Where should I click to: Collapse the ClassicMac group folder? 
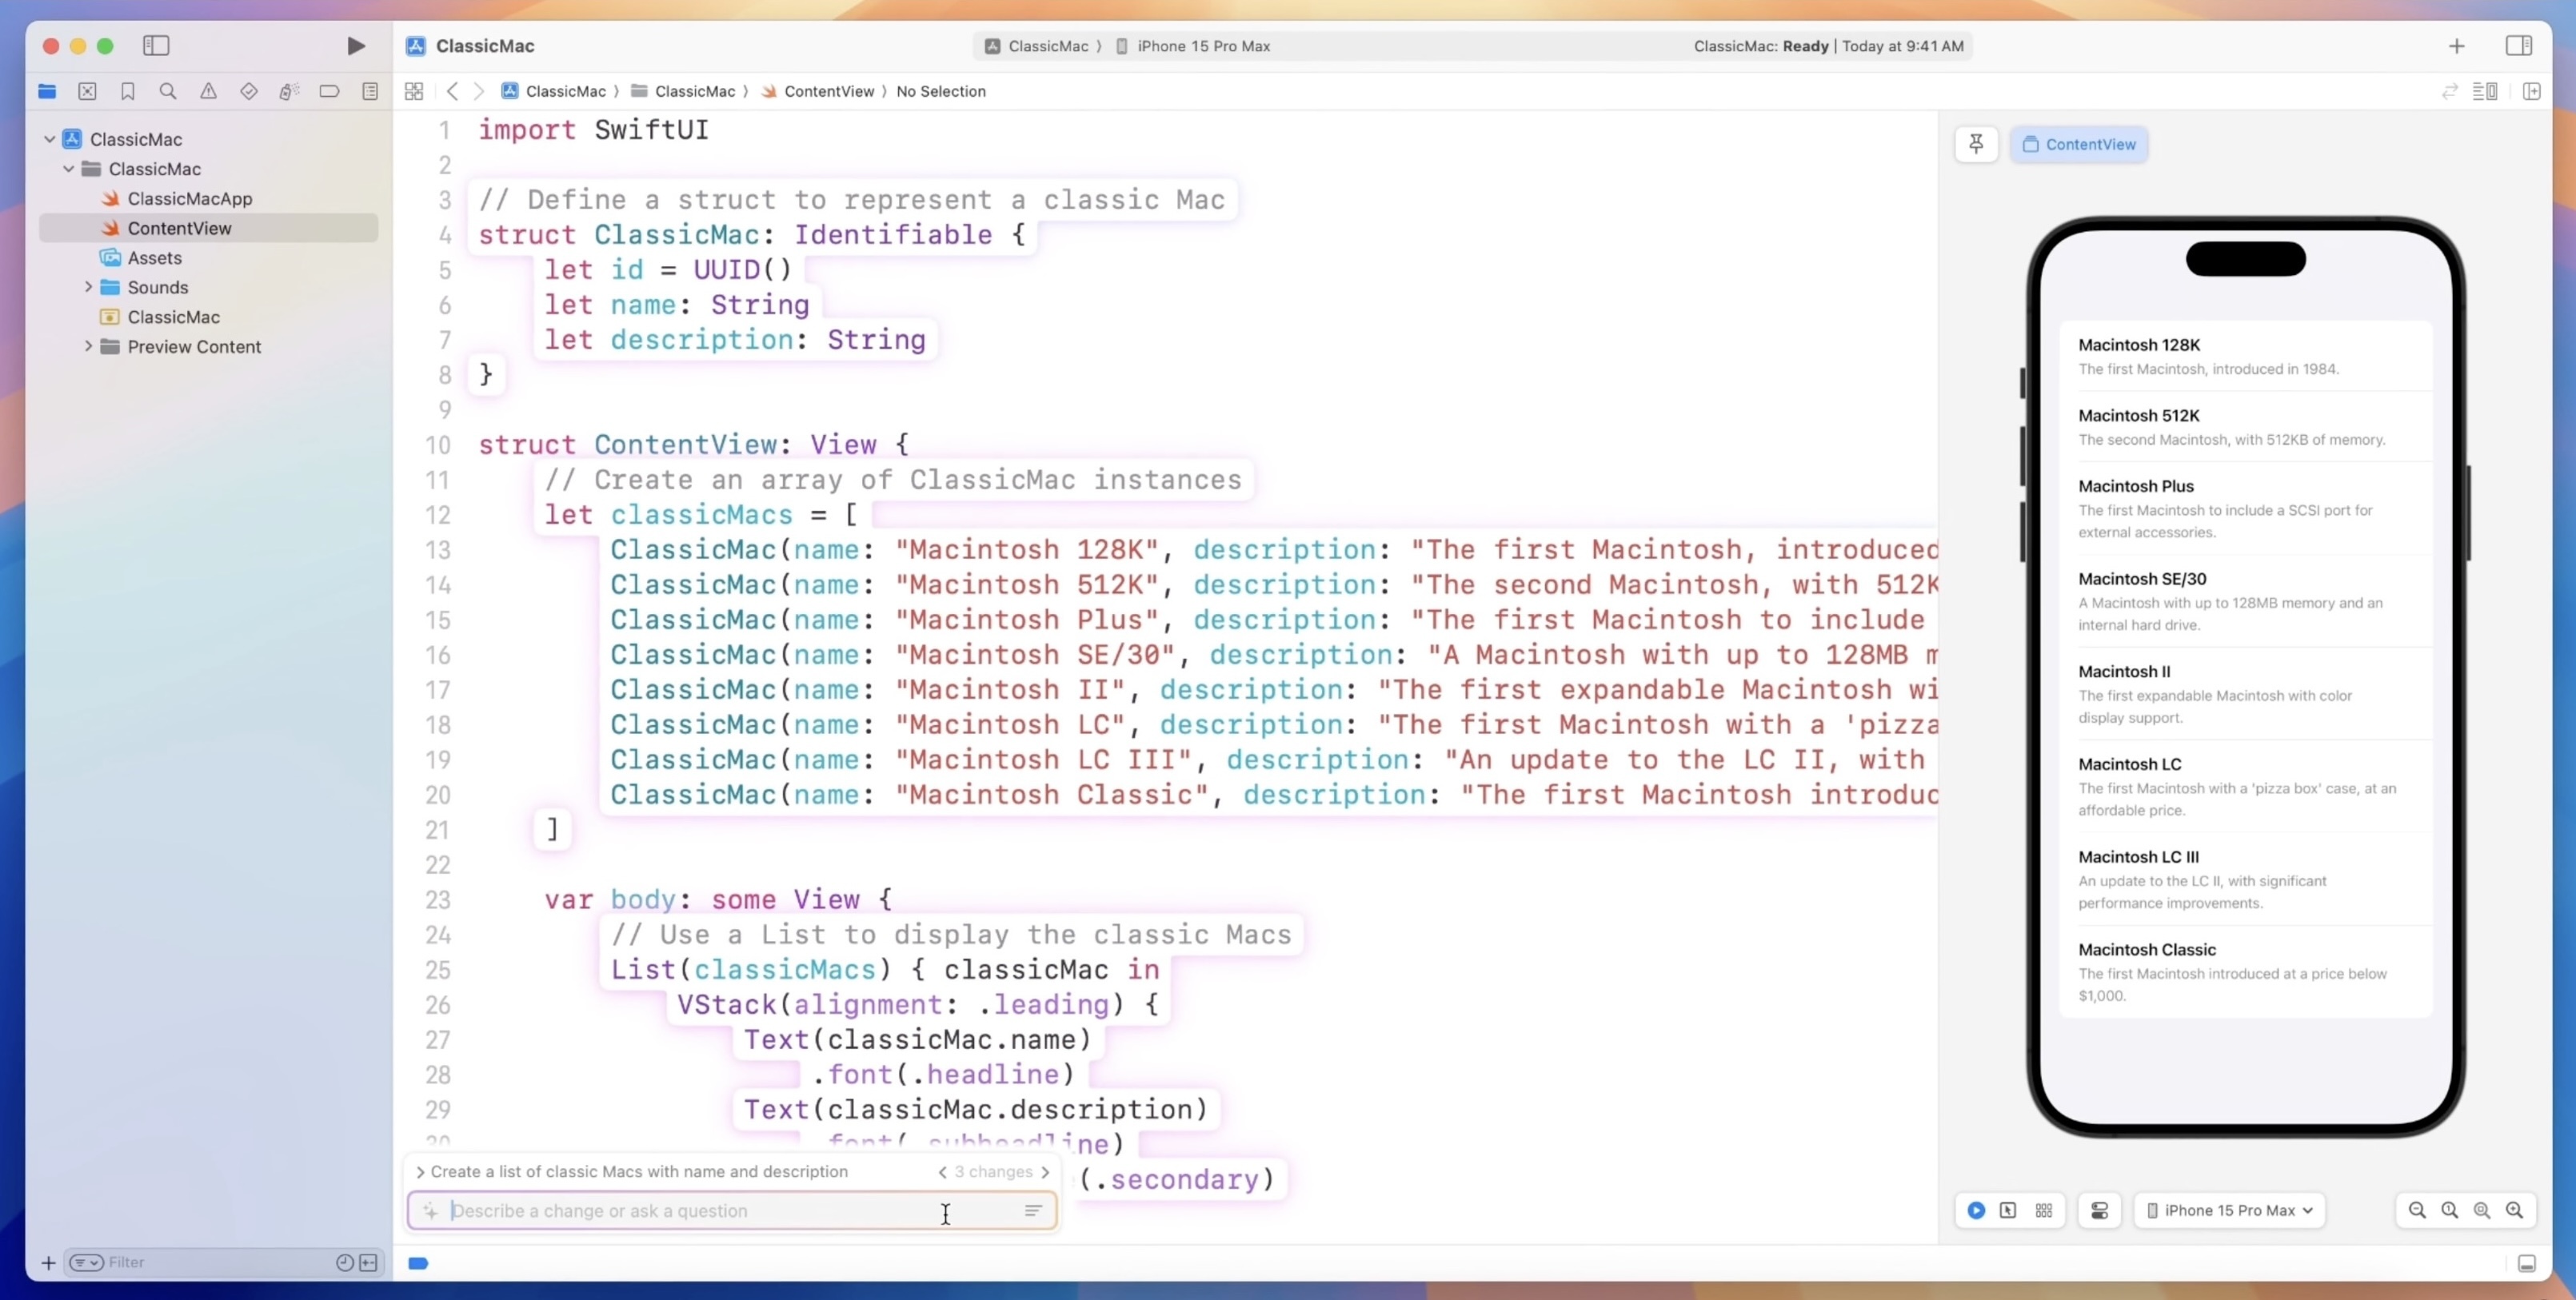[x=68, y=169]
